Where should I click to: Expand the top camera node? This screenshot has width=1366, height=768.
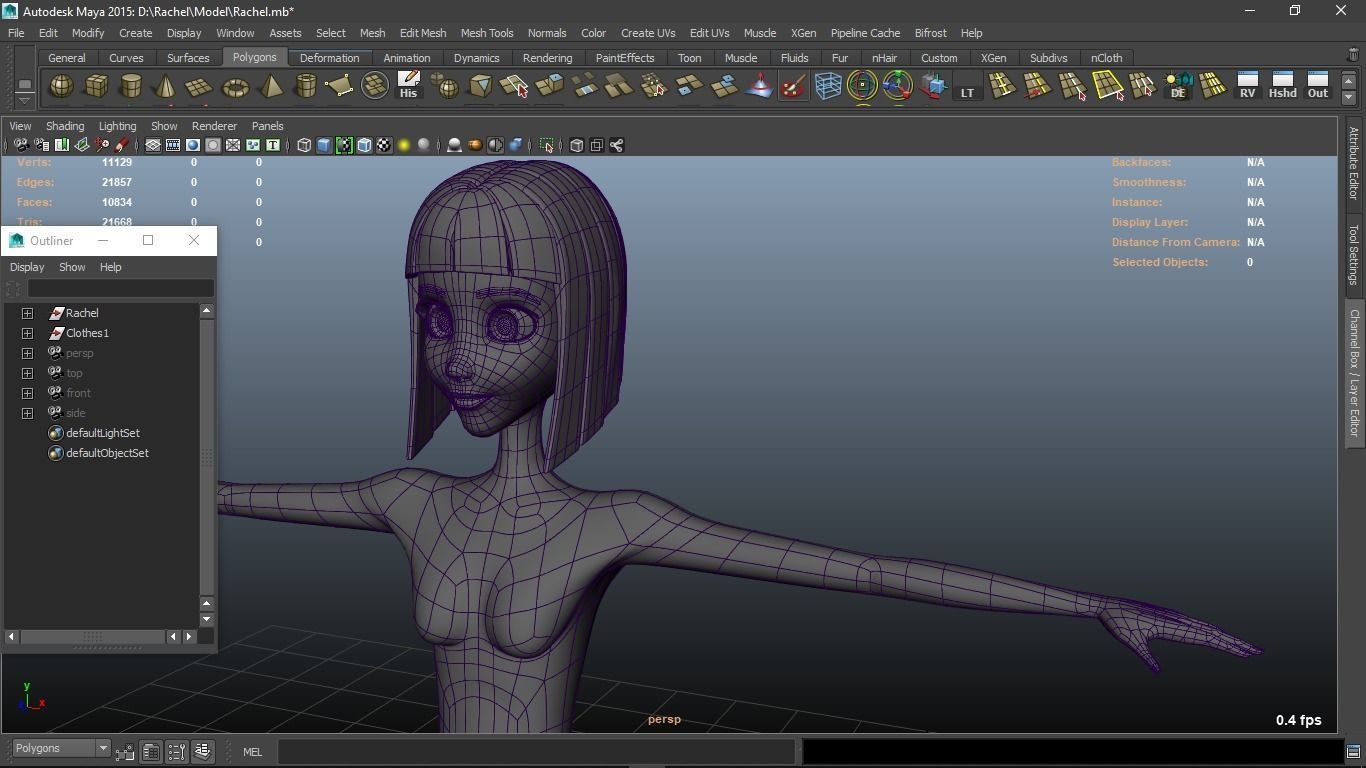click(x=28, y=373)
